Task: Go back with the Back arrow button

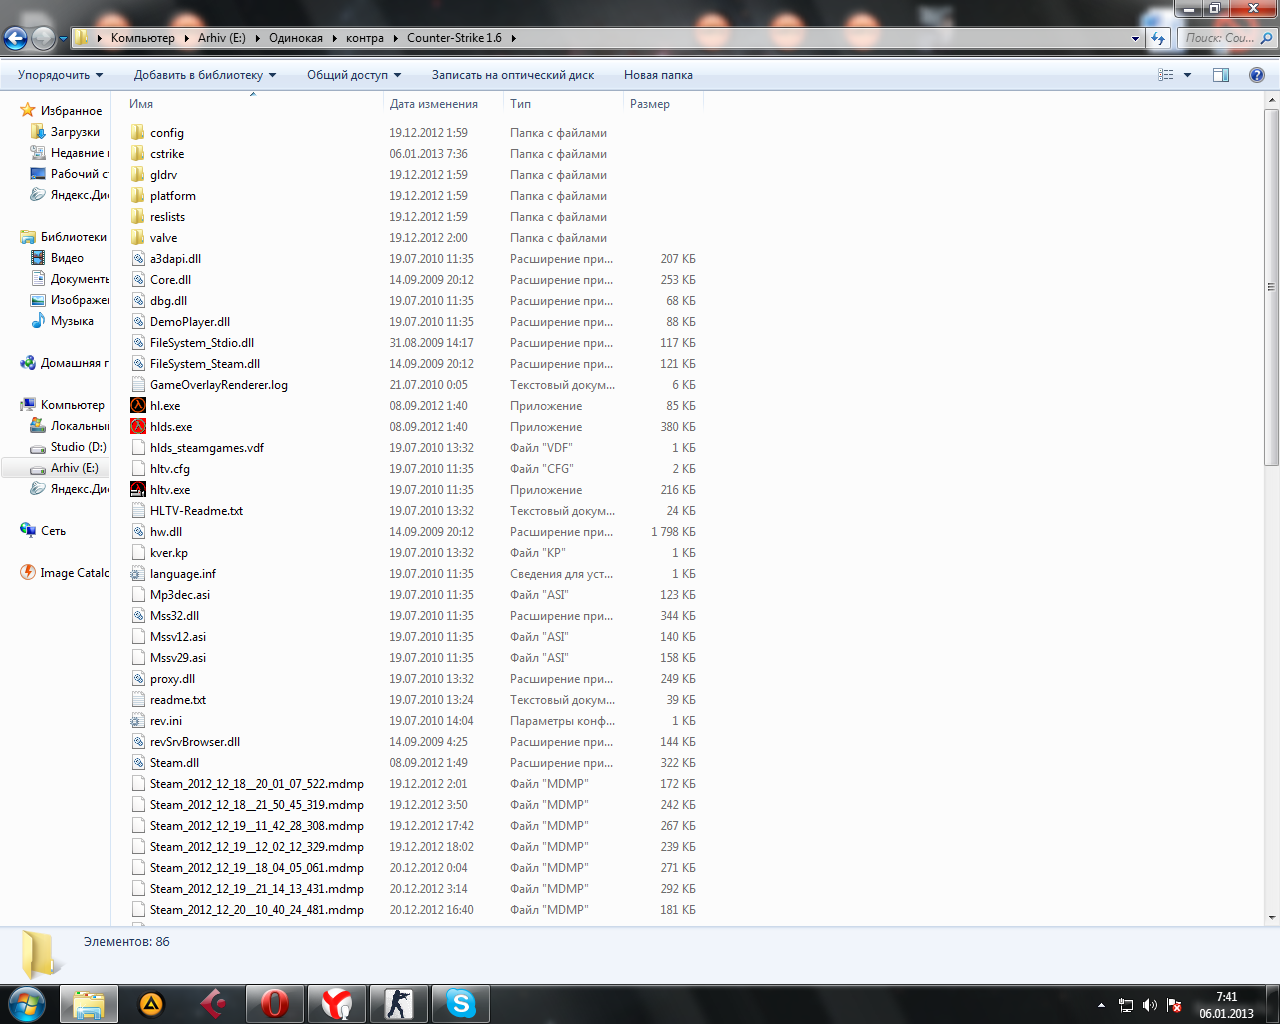Action: point(15,39)
